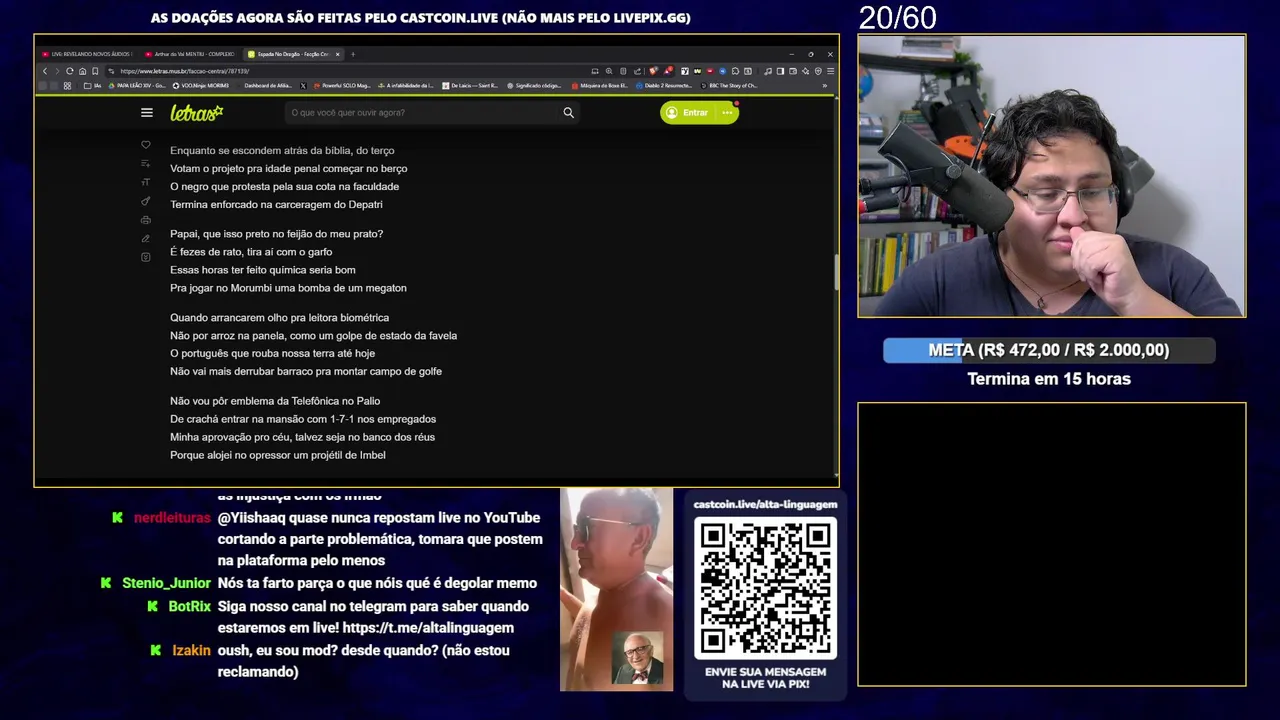Change lyrics font size icon
Viewport: 1280px width, 720px height.
tap(145, 182)
